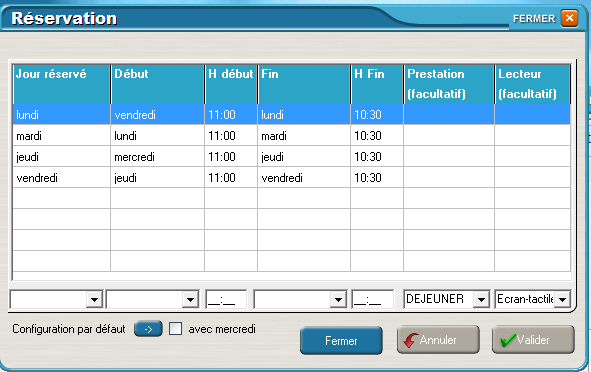Click the 'Prestation (facultatif)' column header
Viewport: 591px width, 372px height.
pos(450,84)
